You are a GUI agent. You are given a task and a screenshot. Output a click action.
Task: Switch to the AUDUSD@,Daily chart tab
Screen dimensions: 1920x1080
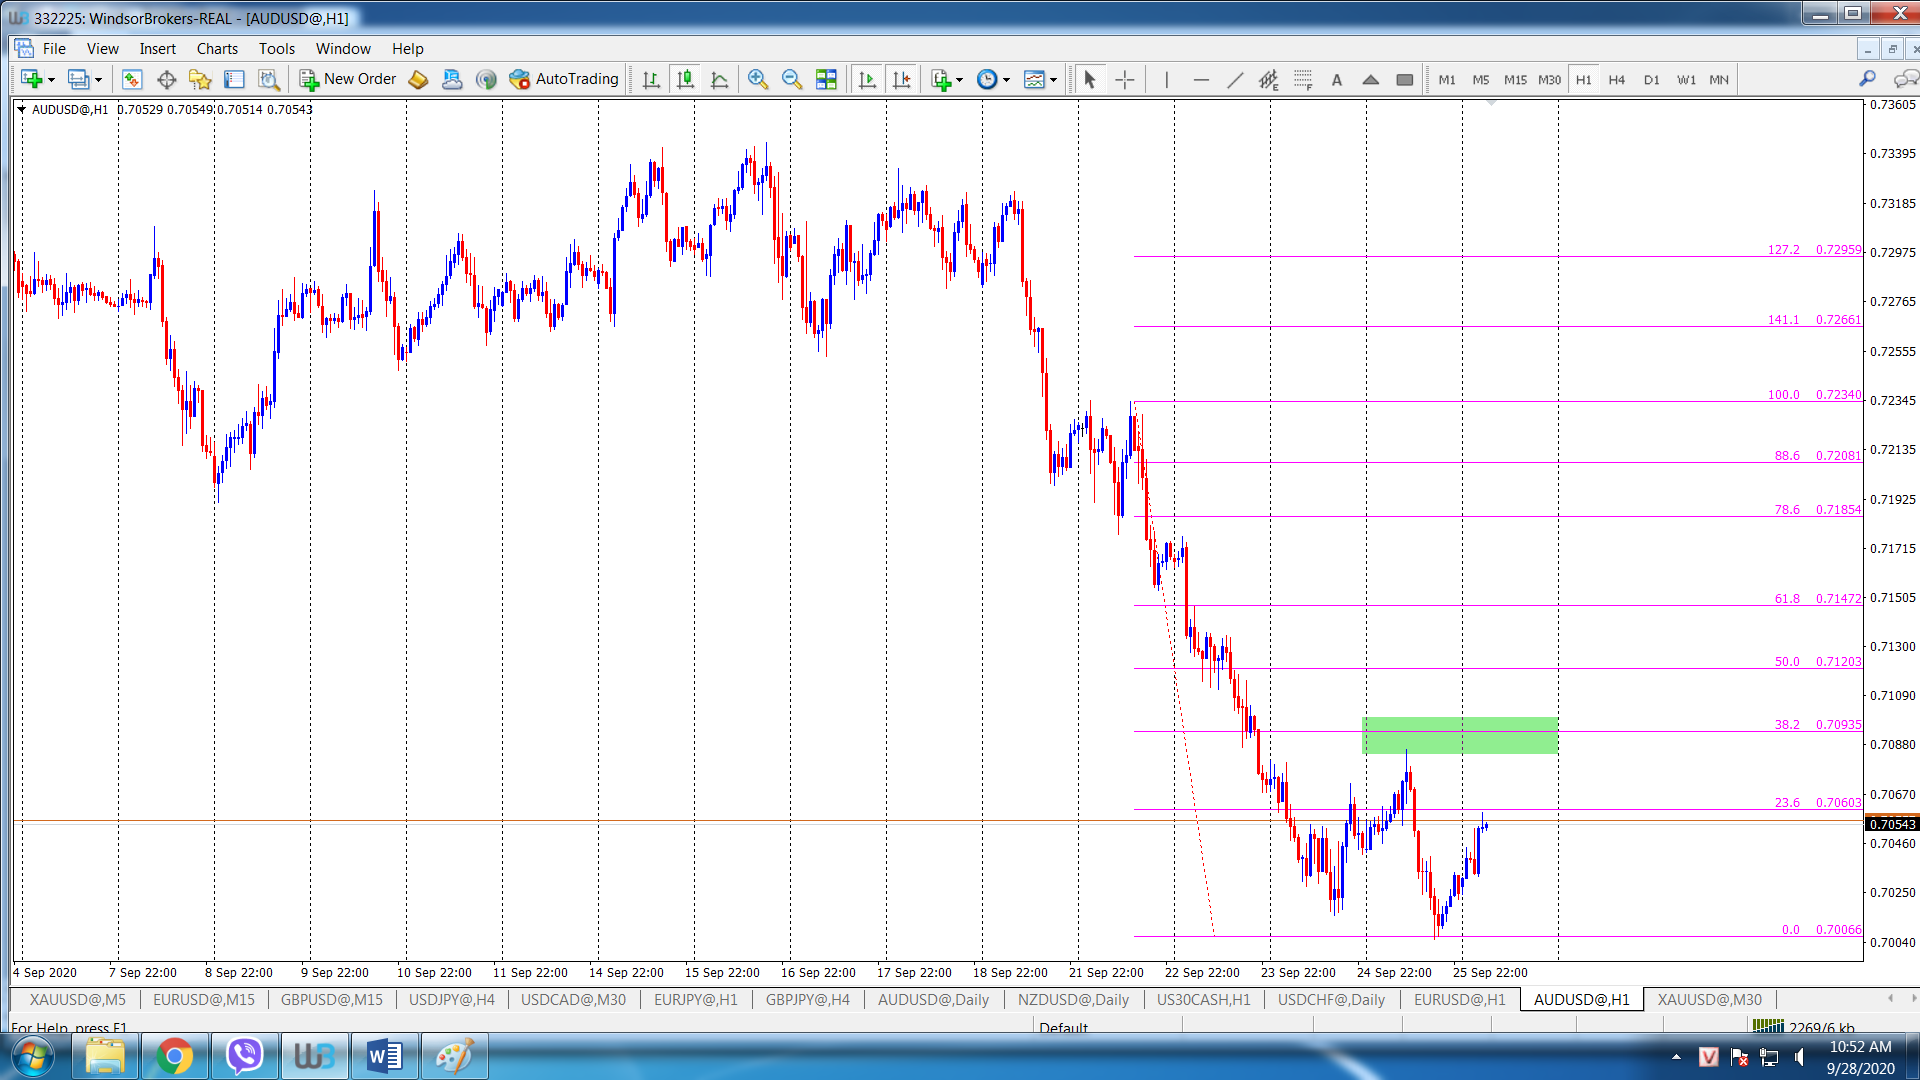(x=933, y=999)
